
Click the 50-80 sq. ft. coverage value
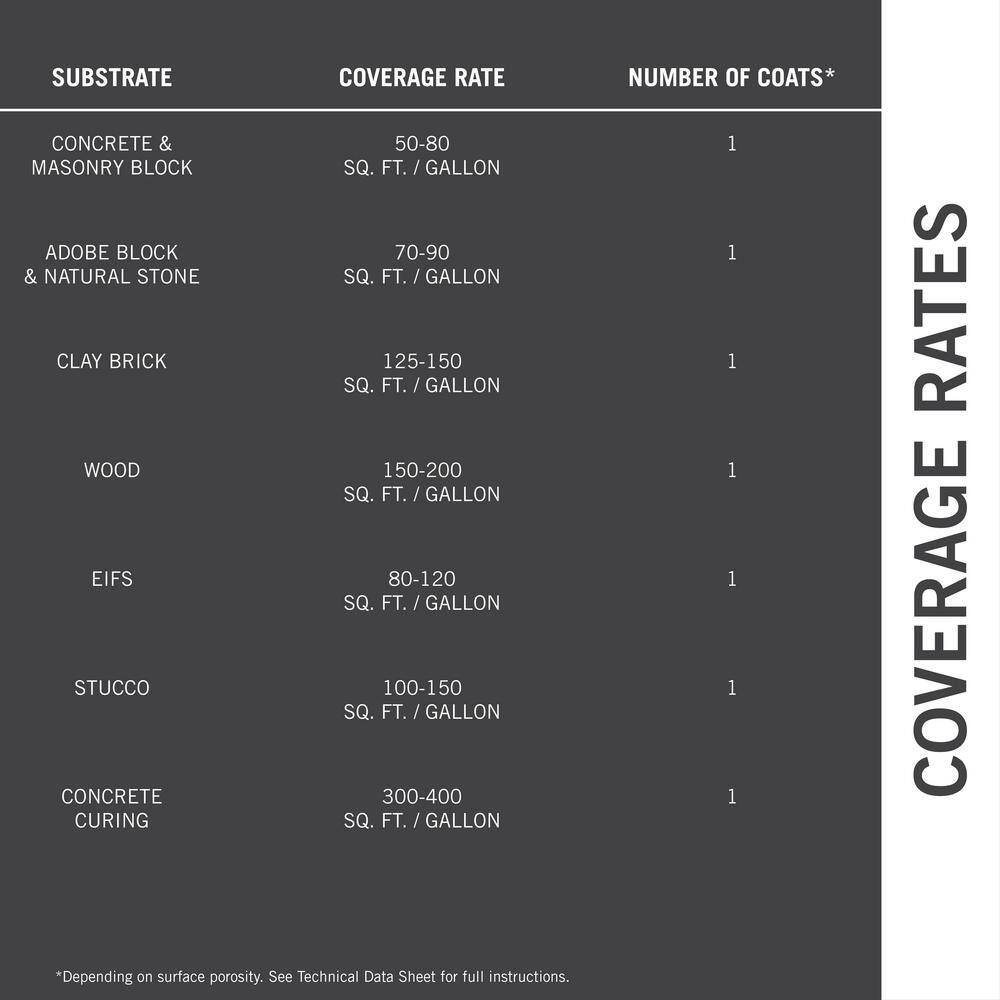coord(422,156)
